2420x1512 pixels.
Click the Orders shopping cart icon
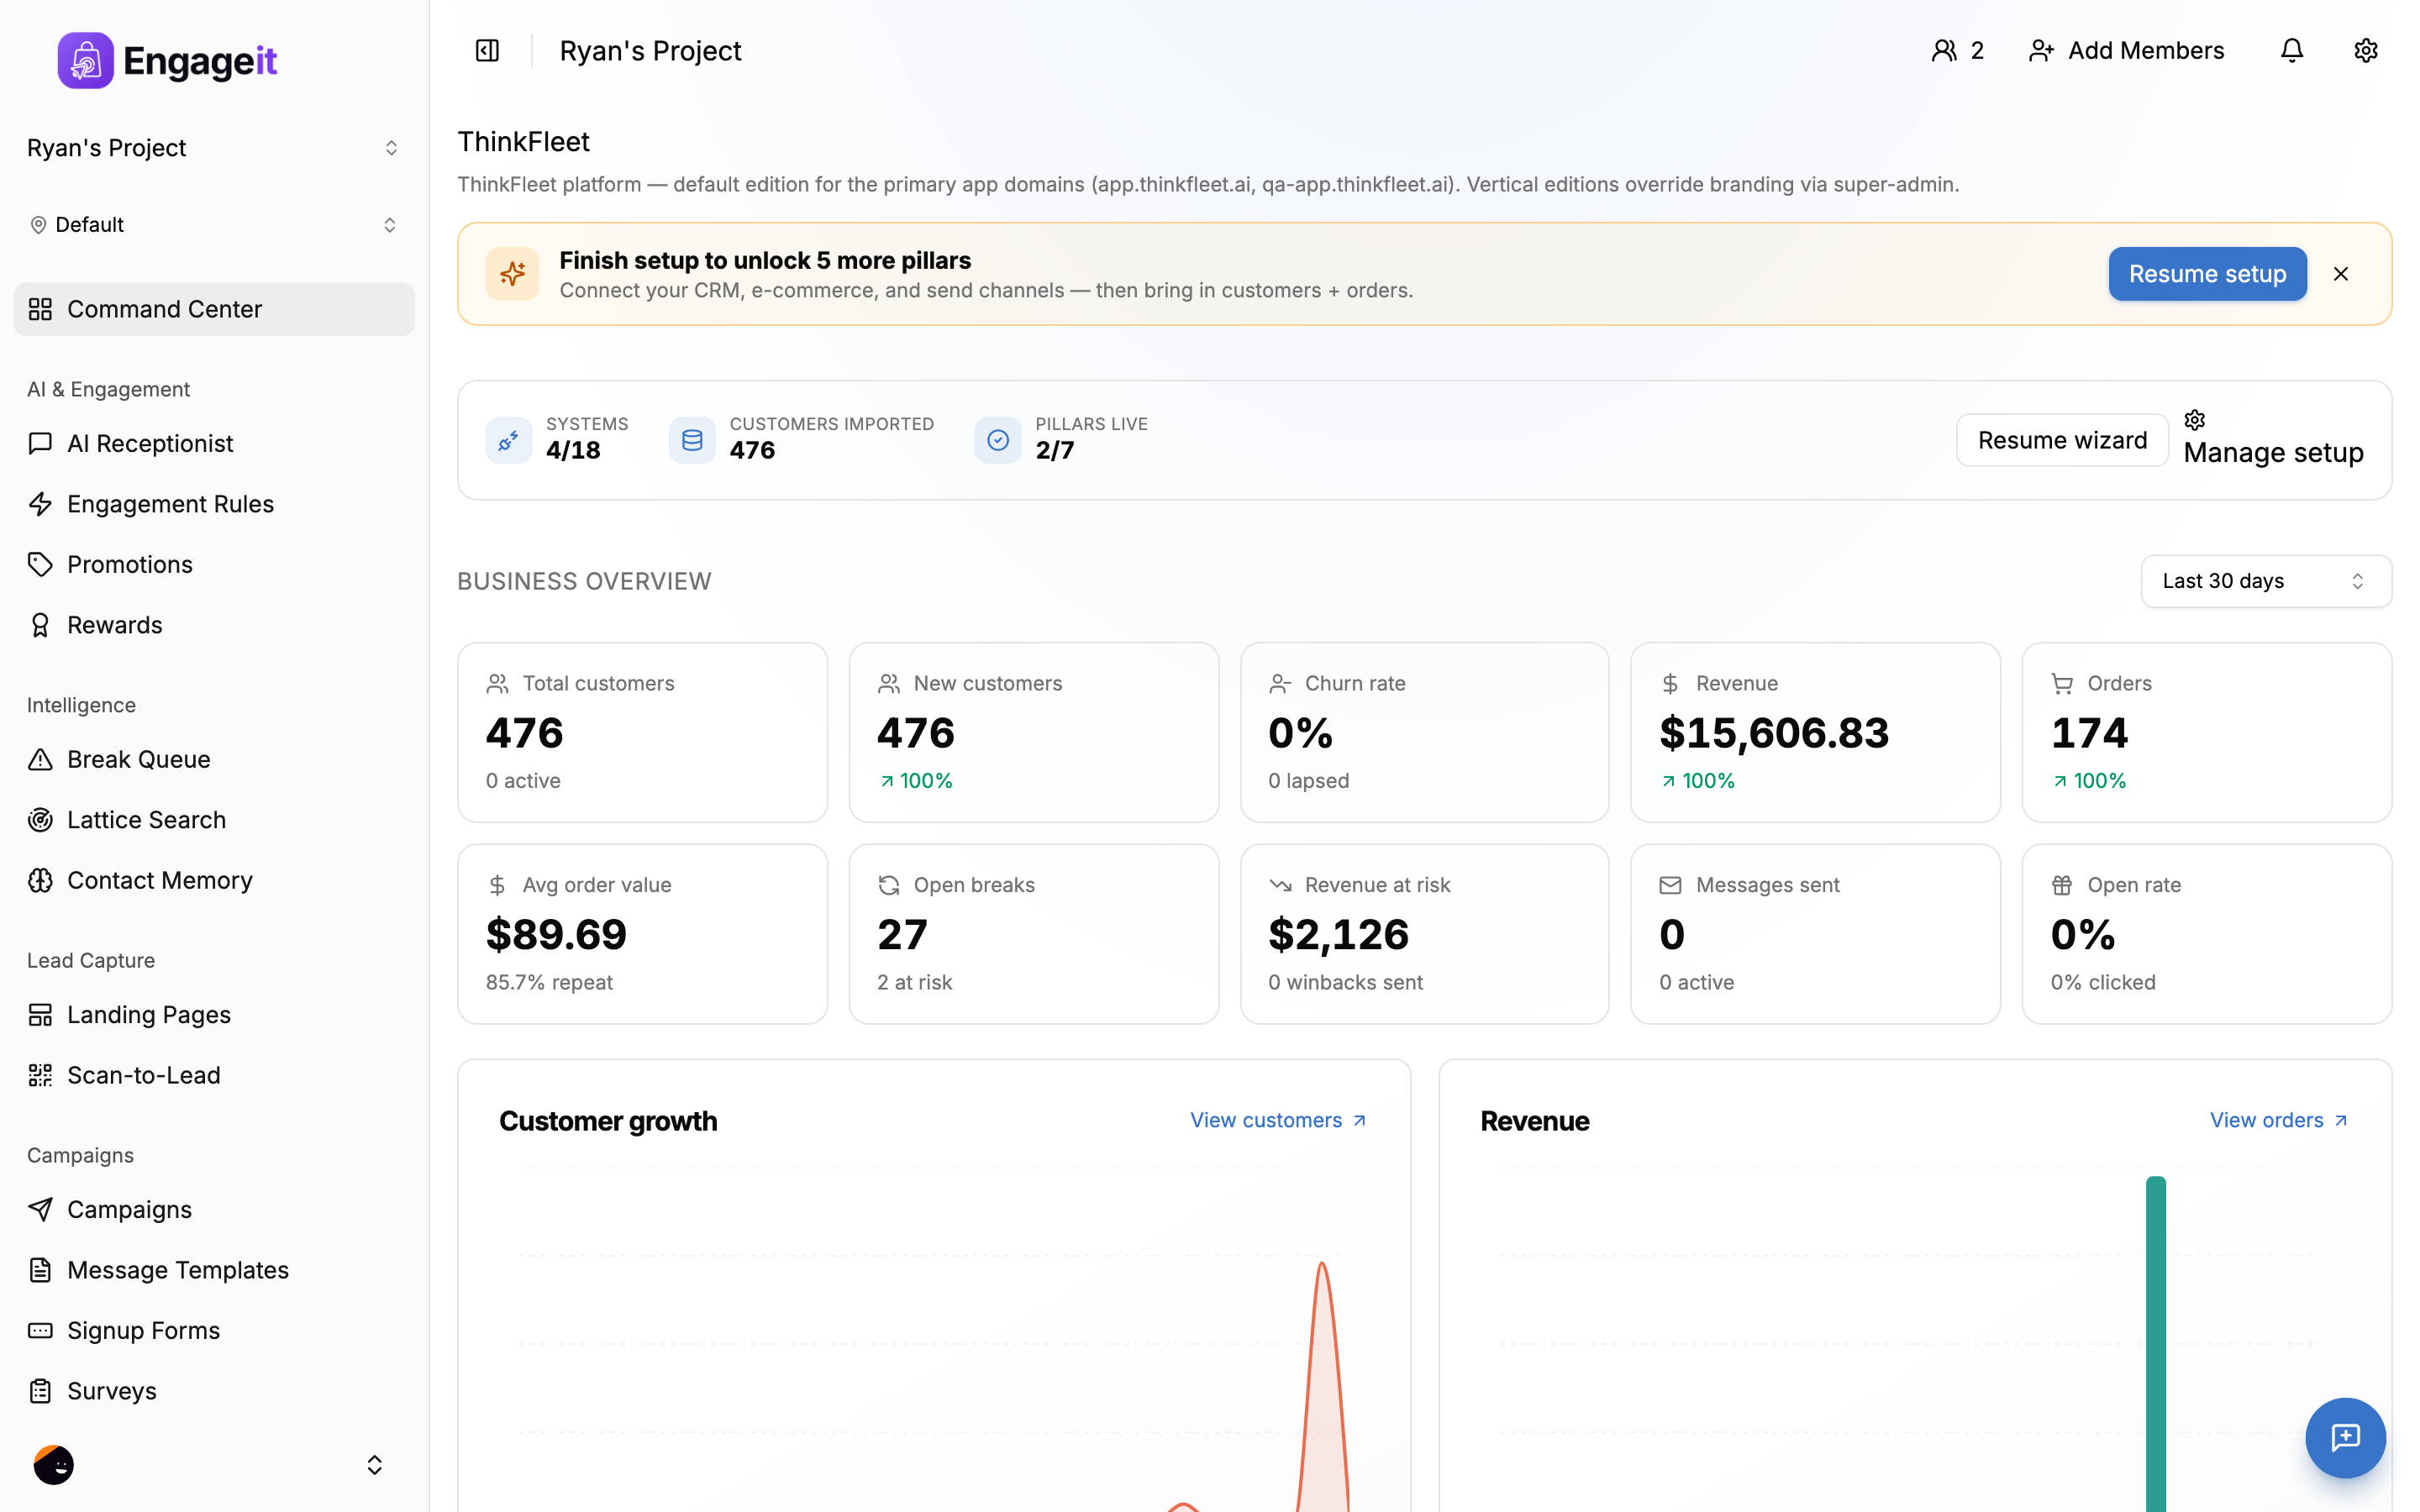point(2061,683)
